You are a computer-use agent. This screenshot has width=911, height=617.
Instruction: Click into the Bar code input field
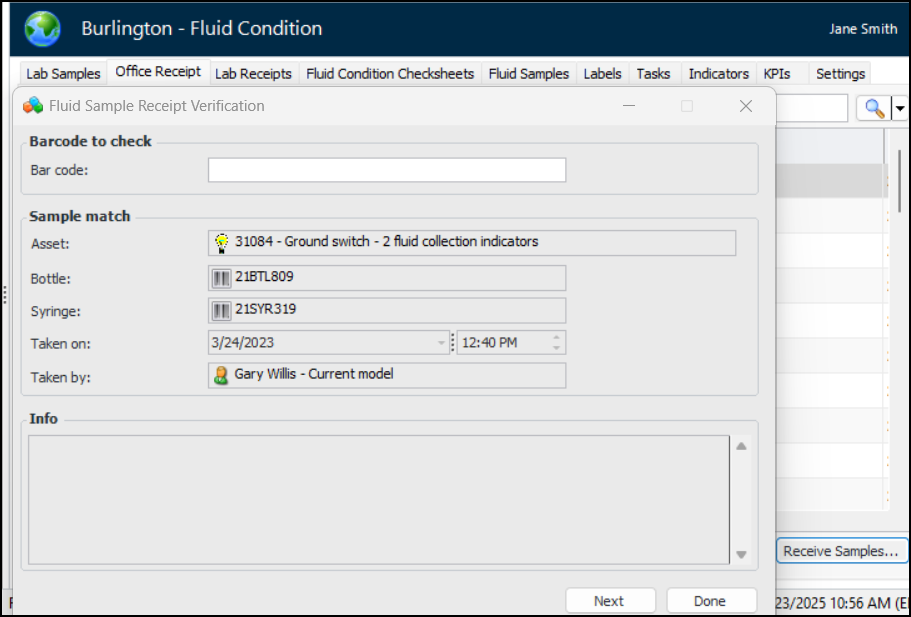point(387,170)
